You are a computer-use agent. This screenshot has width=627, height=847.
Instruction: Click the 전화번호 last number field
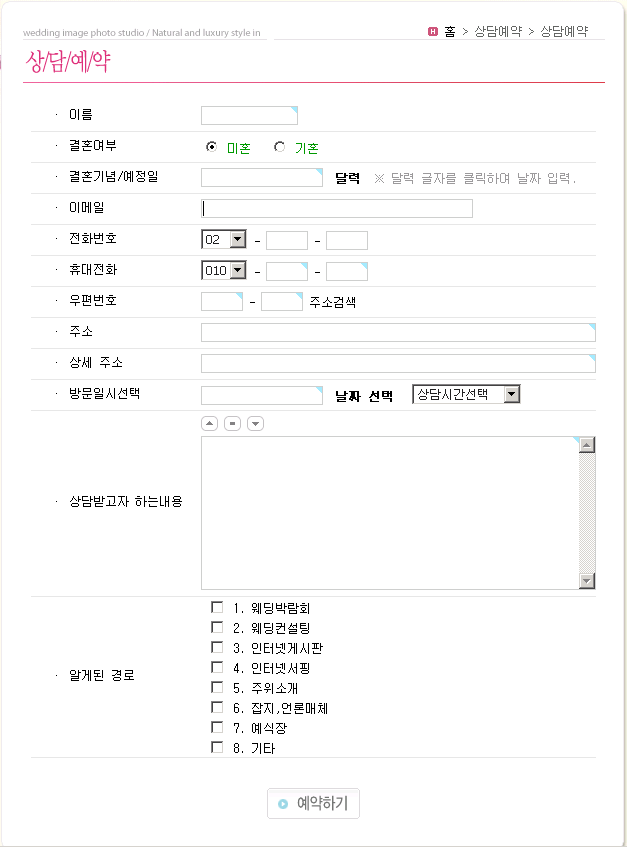click(347, 240)
